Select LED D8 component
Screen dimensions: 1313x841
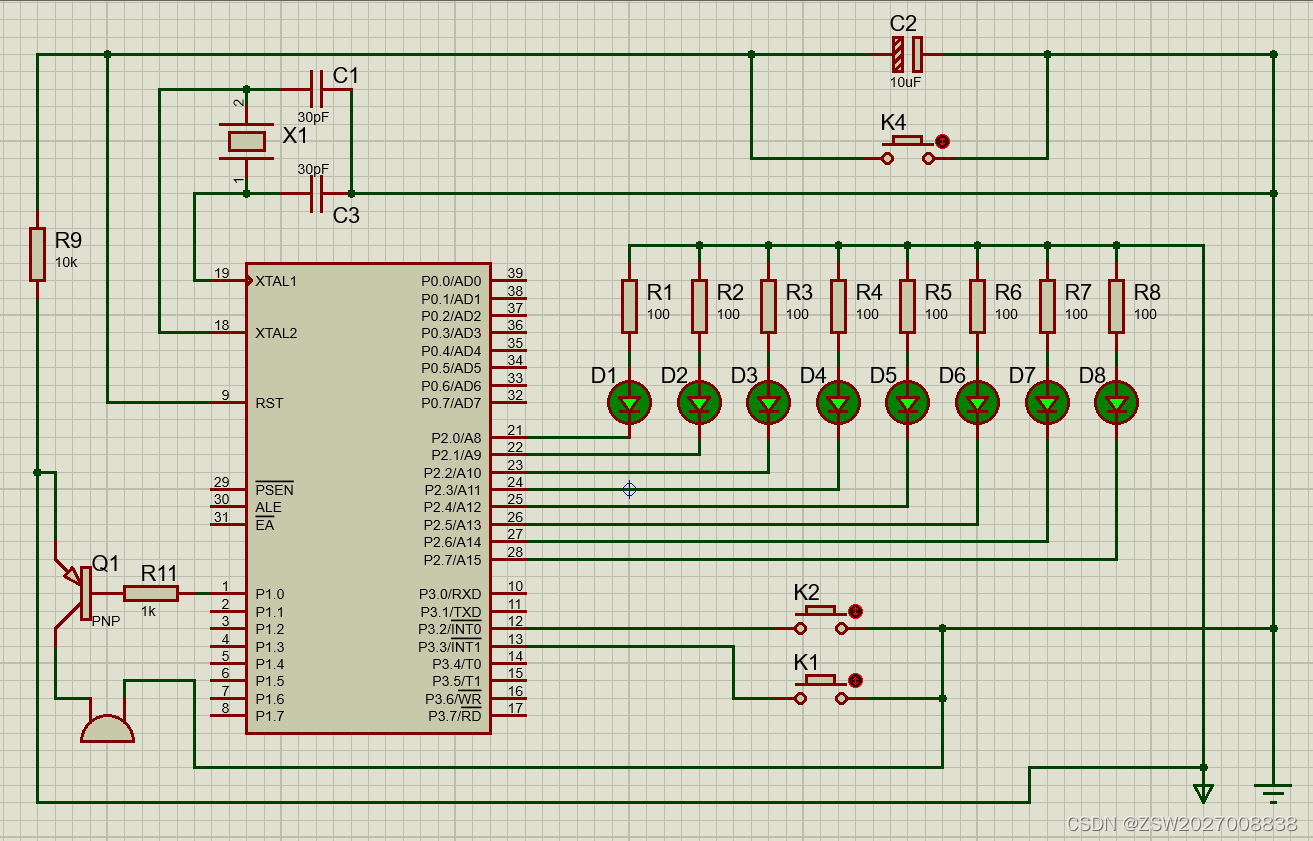coord(1116,403)
